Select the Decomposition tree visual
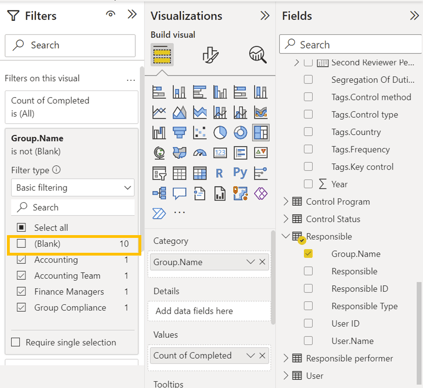This screenshot has height=388, width=423. pyautogui.click(x=159, y=193)
